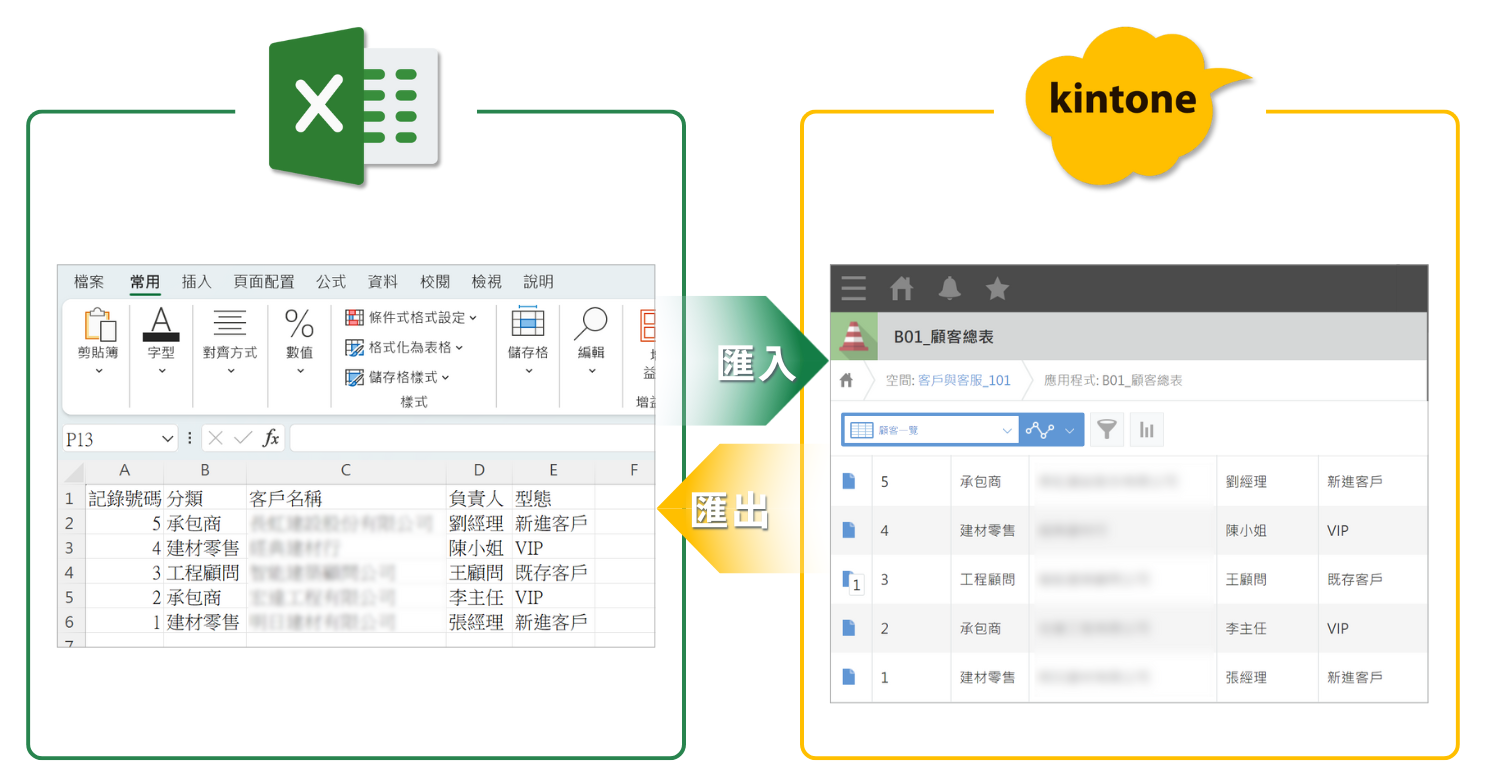The image size is (1493, 778).
Task: Click 王顧問 in kintone record list
Action: tap(1246, 579)
